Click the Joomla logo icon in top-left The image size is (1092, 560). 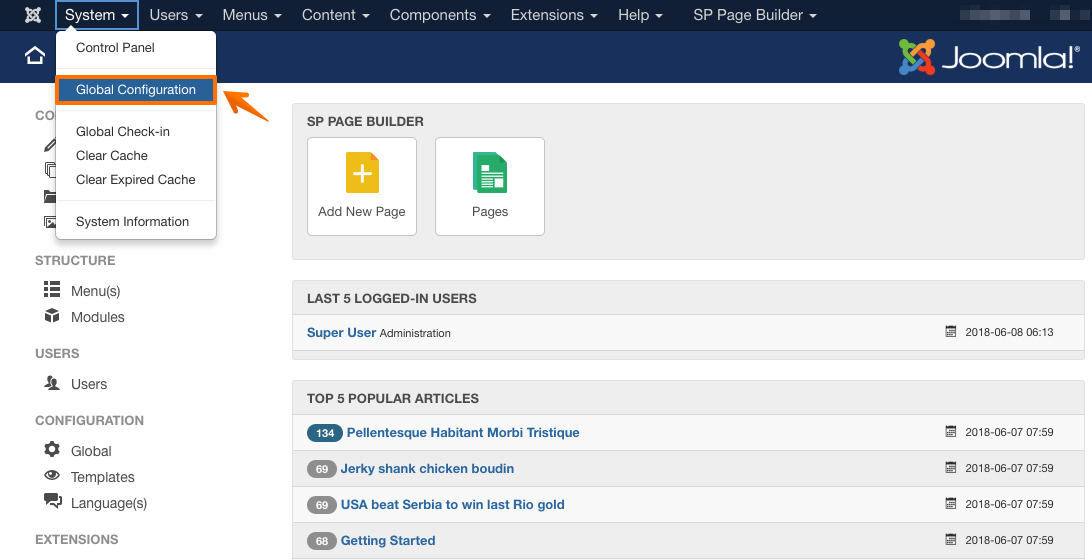pos(33,15)
